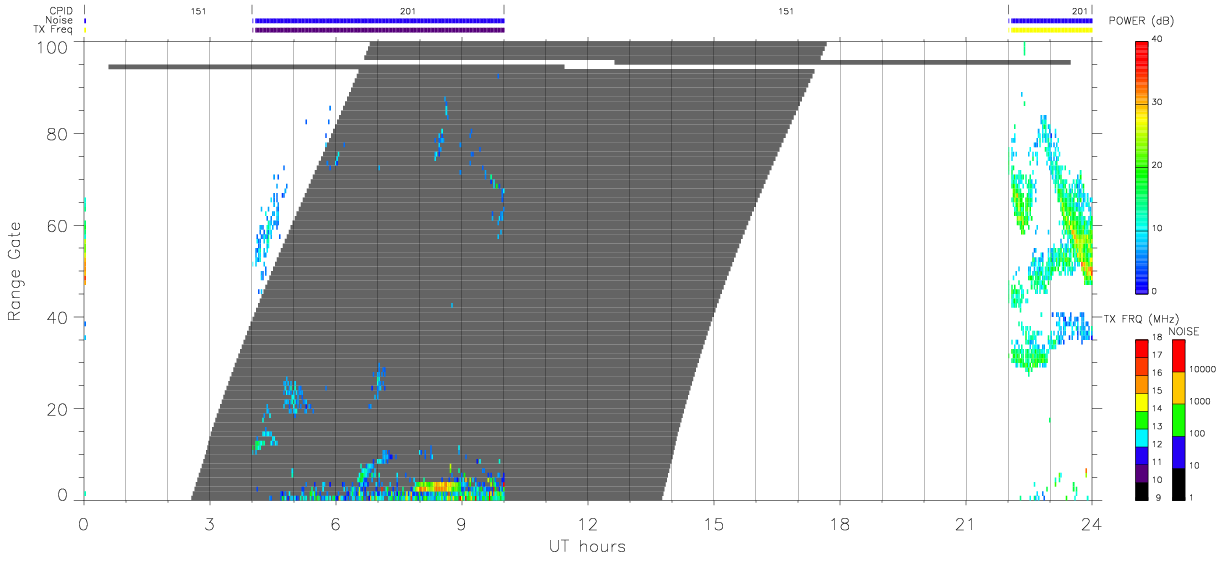Click the TX Freq row label

tap(55, 30)
